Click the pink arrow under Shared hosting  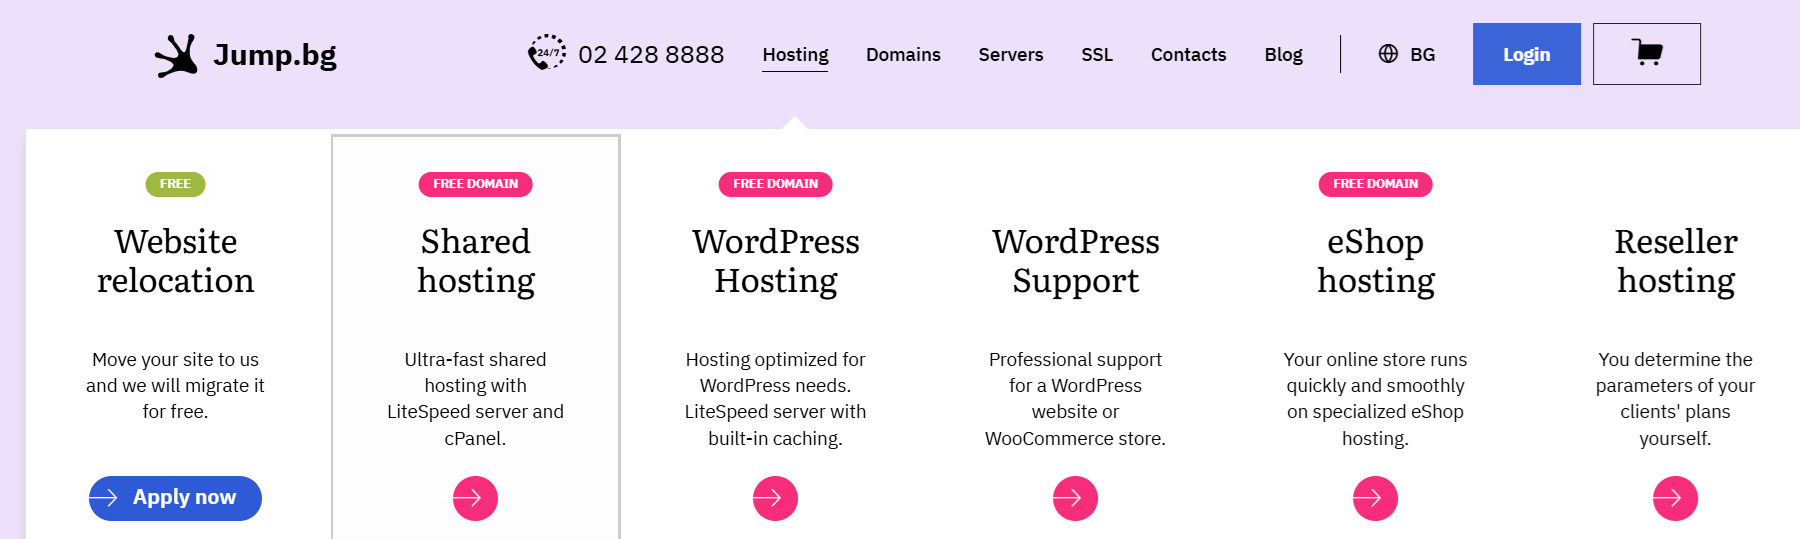(475, 498)
